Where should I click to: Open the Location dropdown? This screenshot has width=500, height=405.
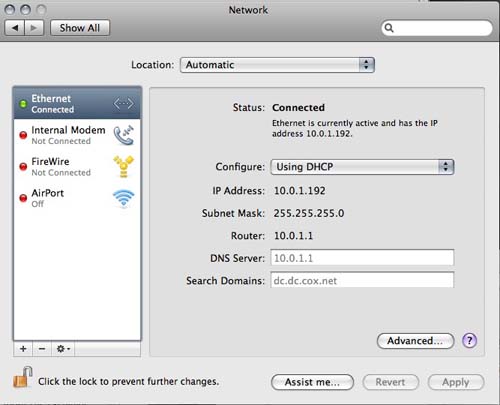click(277, 65)
